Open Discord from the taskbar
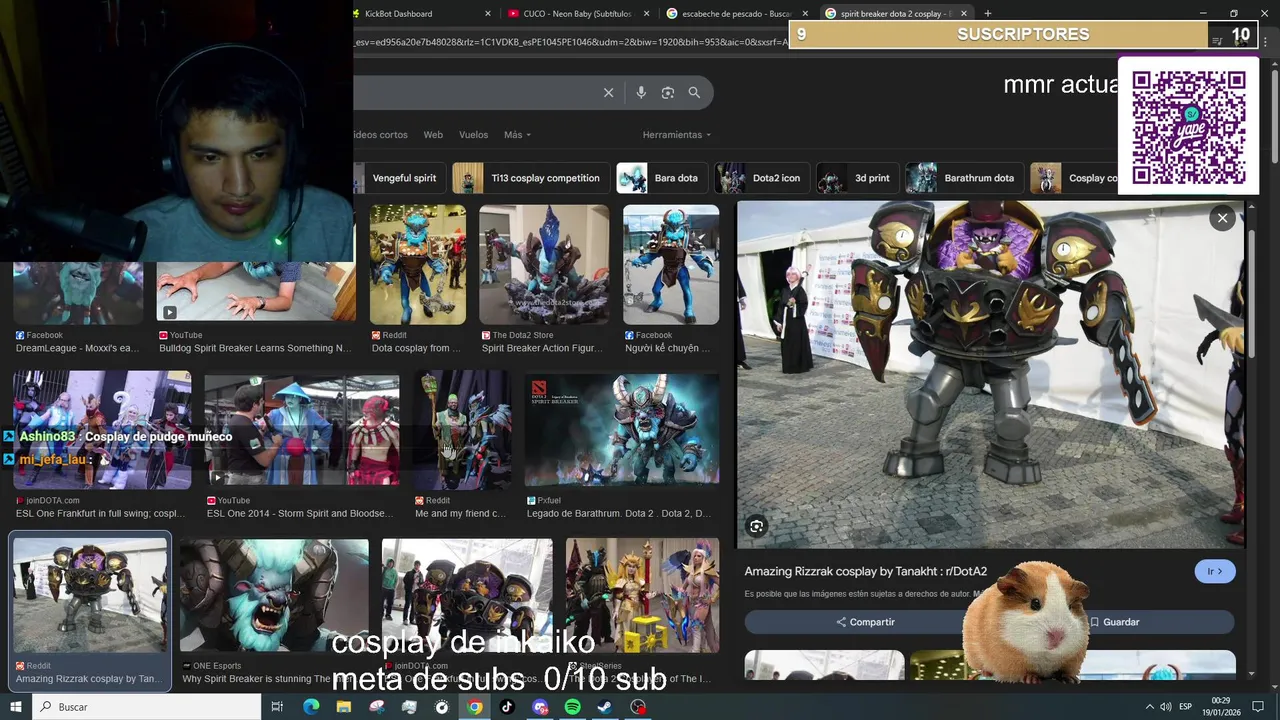The height and width of the screenshot is (720, 1280). click(540, 707)
